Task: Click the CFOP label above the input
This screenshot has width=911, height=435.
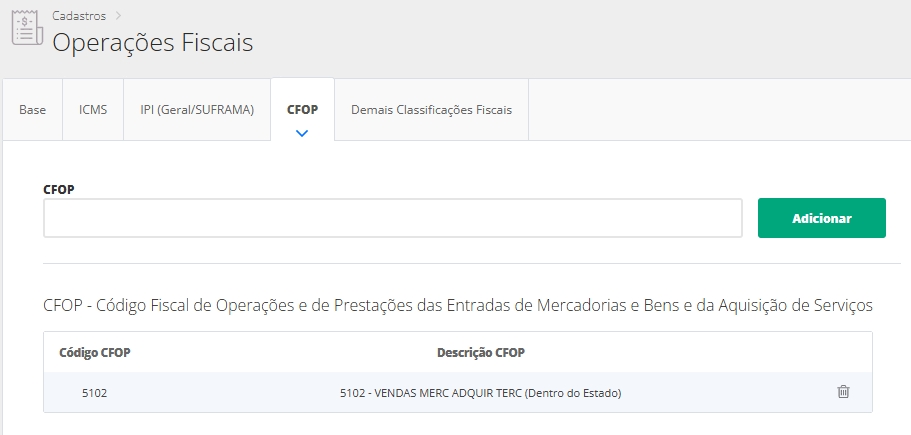Action: [x=58, y=188]
